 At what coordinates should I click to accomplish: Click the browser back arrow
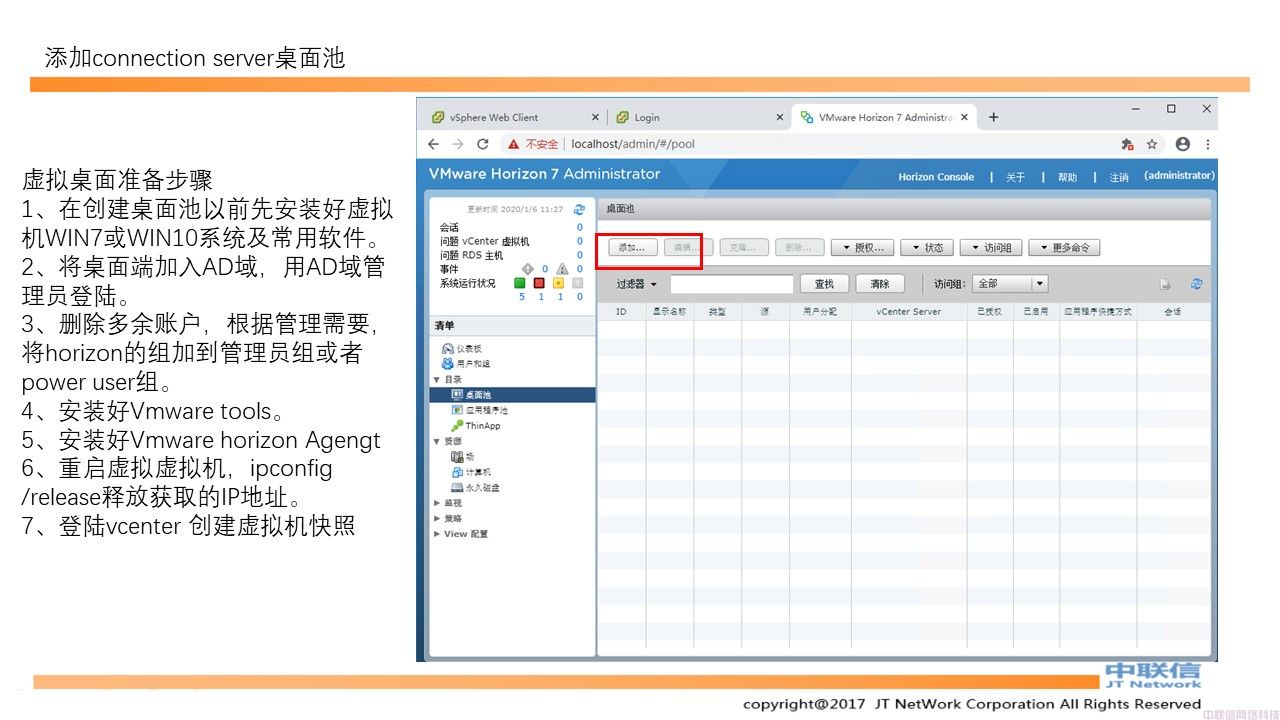click(434, 144)
